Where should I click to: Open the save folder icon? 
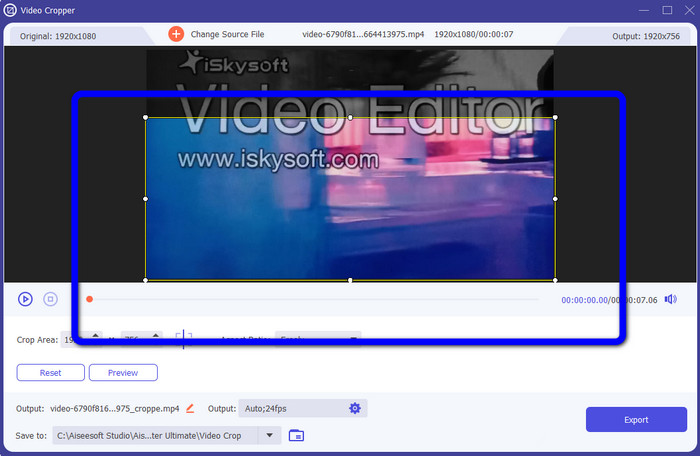point(296,435)
